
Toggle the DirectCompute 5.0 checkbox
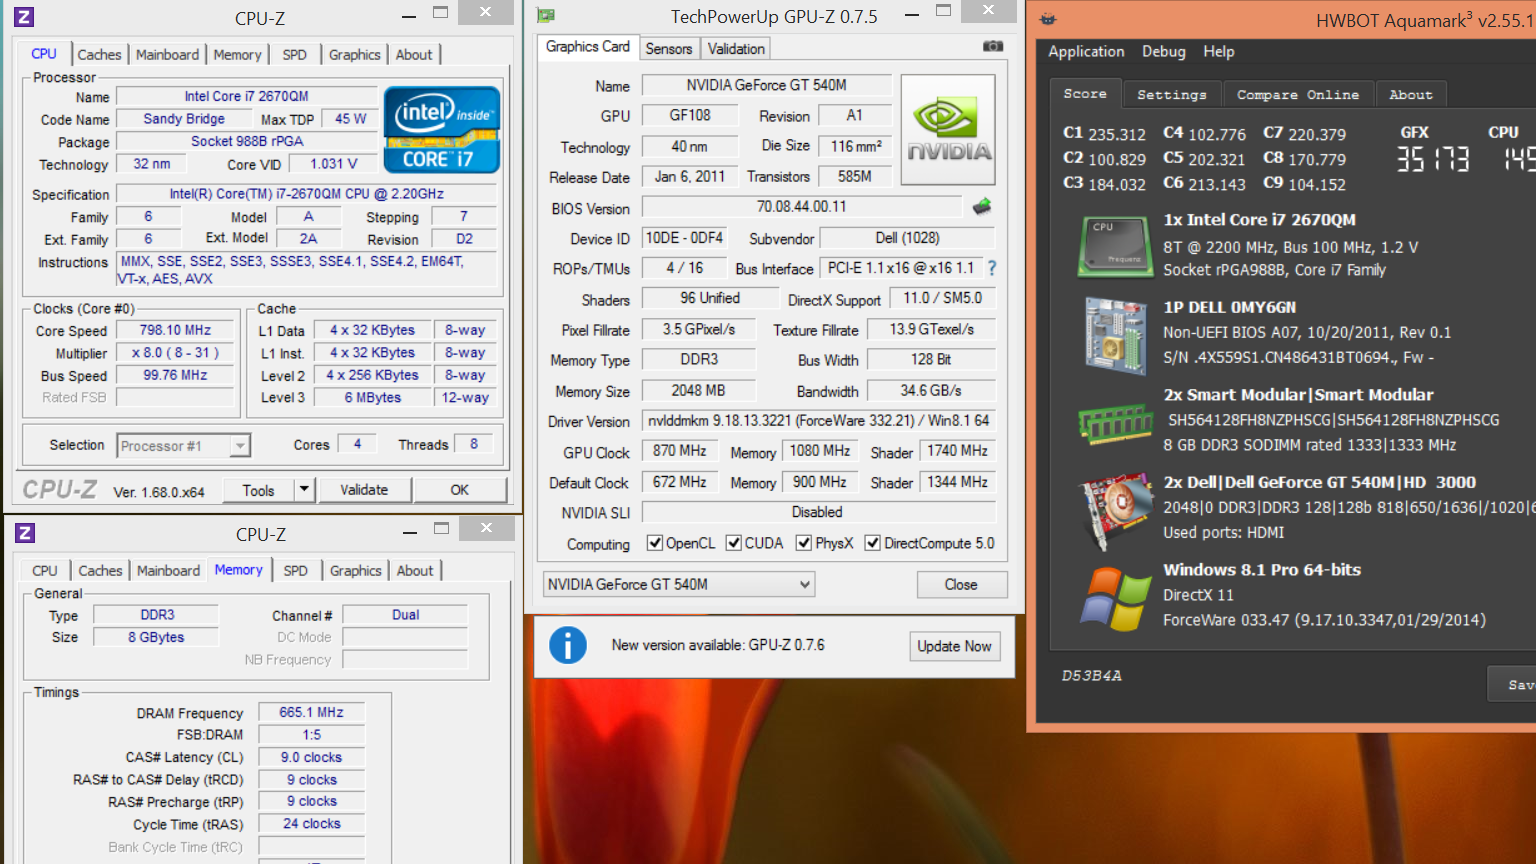tap(873, 543)
